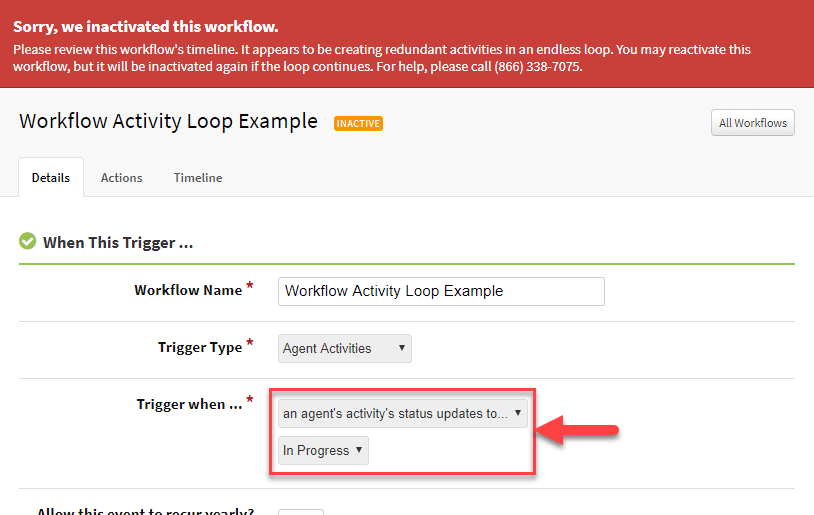
Task: Select the Details tab
Action: [x=51, y=178]
